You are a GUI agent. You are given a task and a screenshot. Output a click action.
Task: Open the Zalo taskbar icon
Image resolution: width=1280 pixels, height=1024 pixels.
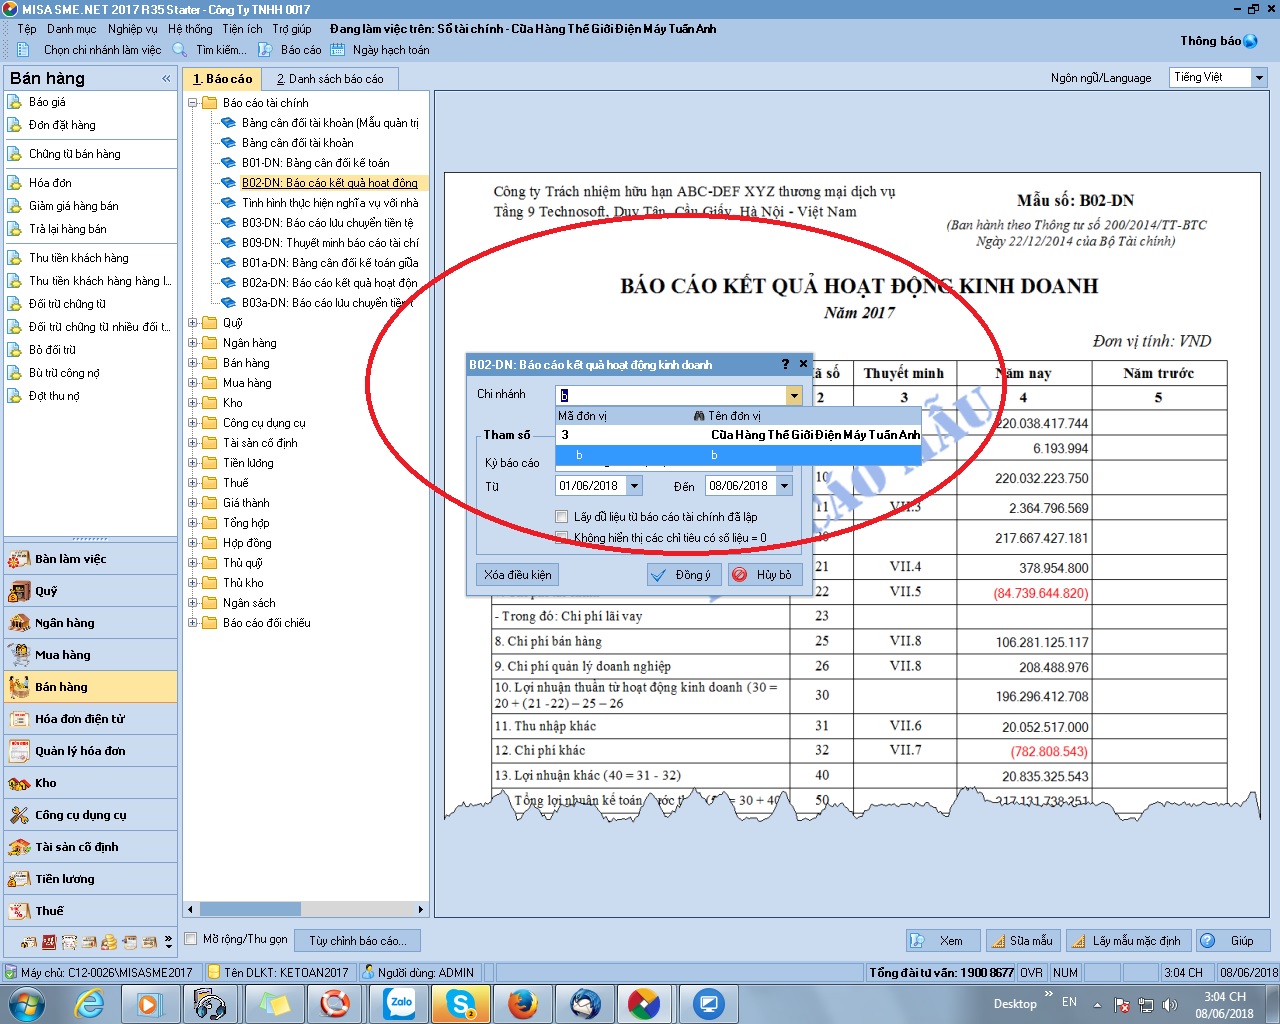point(401,1003)
